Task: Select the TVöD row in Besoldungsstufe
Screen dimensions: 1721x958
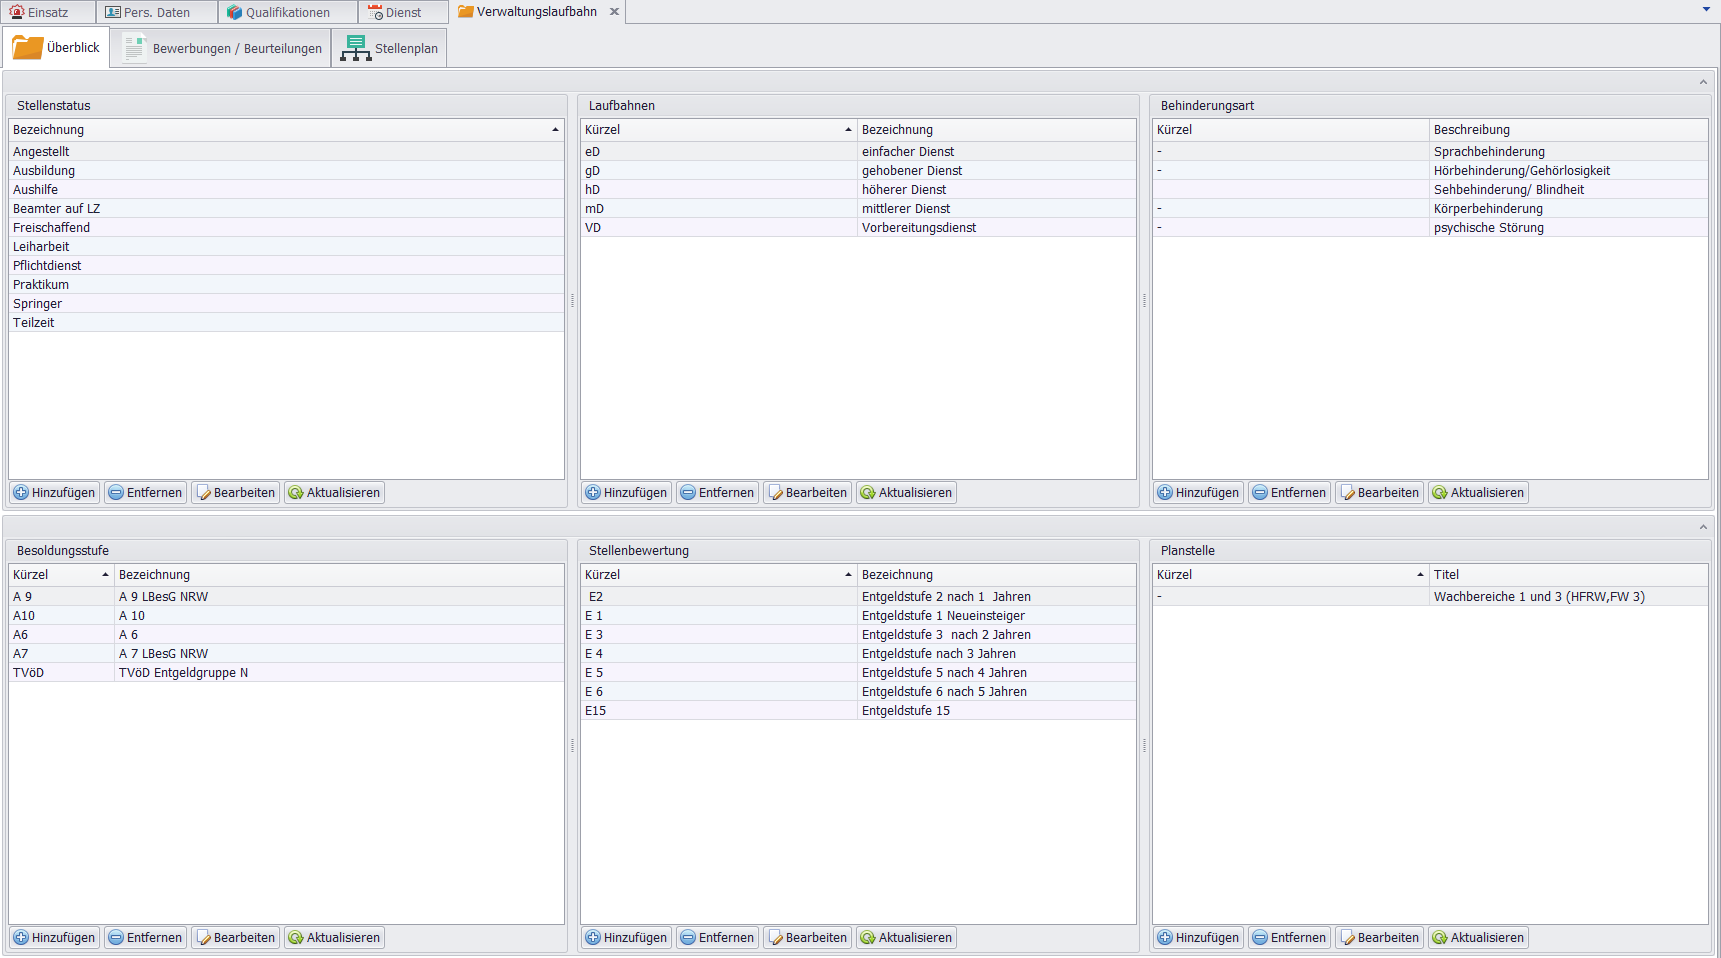Action: 29,673
